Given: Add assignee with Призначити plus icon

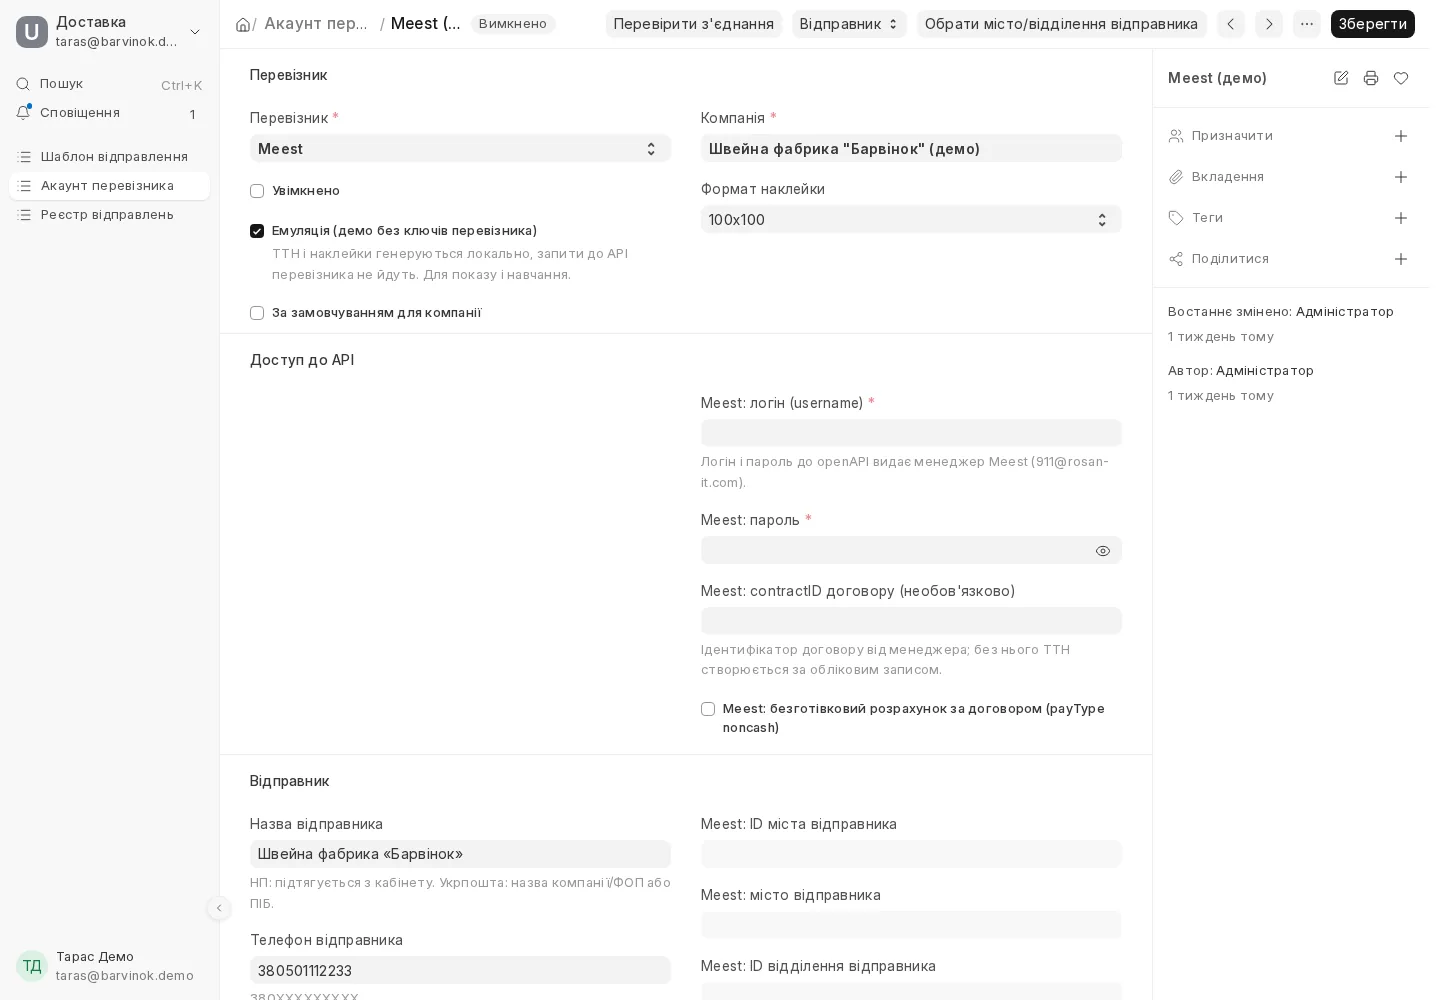Looking at the screenshot, I should pyautogui.click(x=1401, y=136).
